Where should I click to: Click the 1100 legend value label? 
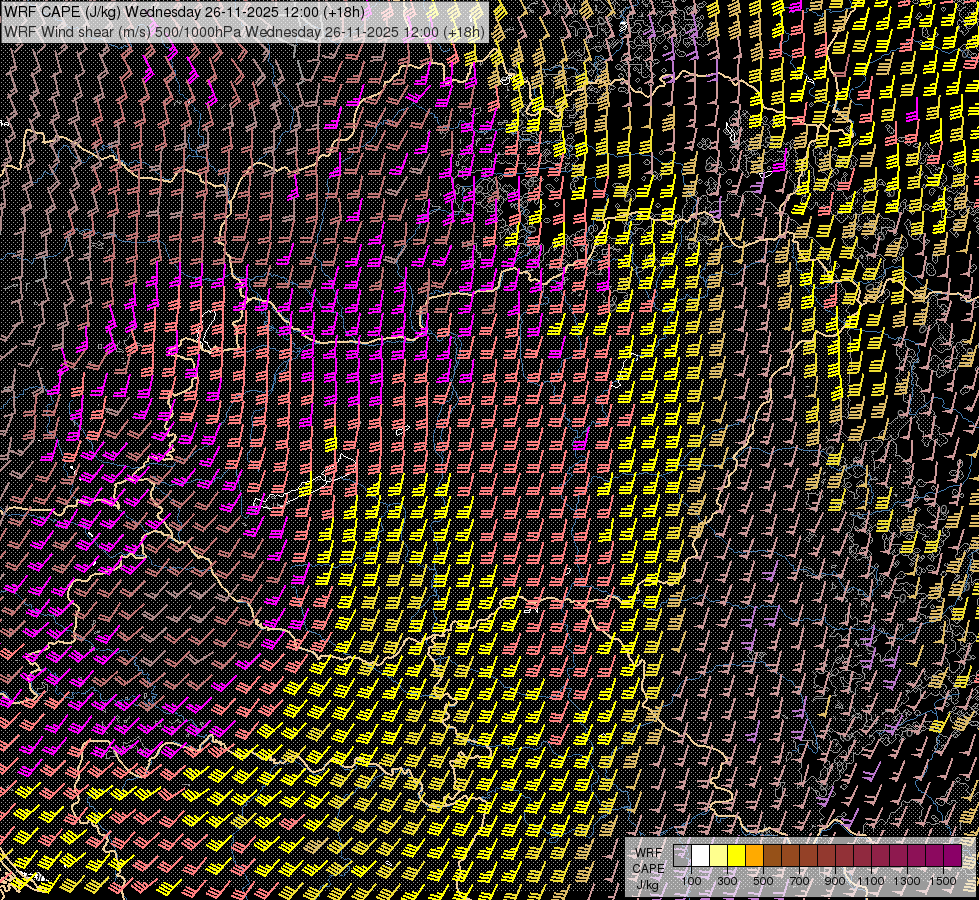[x=870, y=881]
